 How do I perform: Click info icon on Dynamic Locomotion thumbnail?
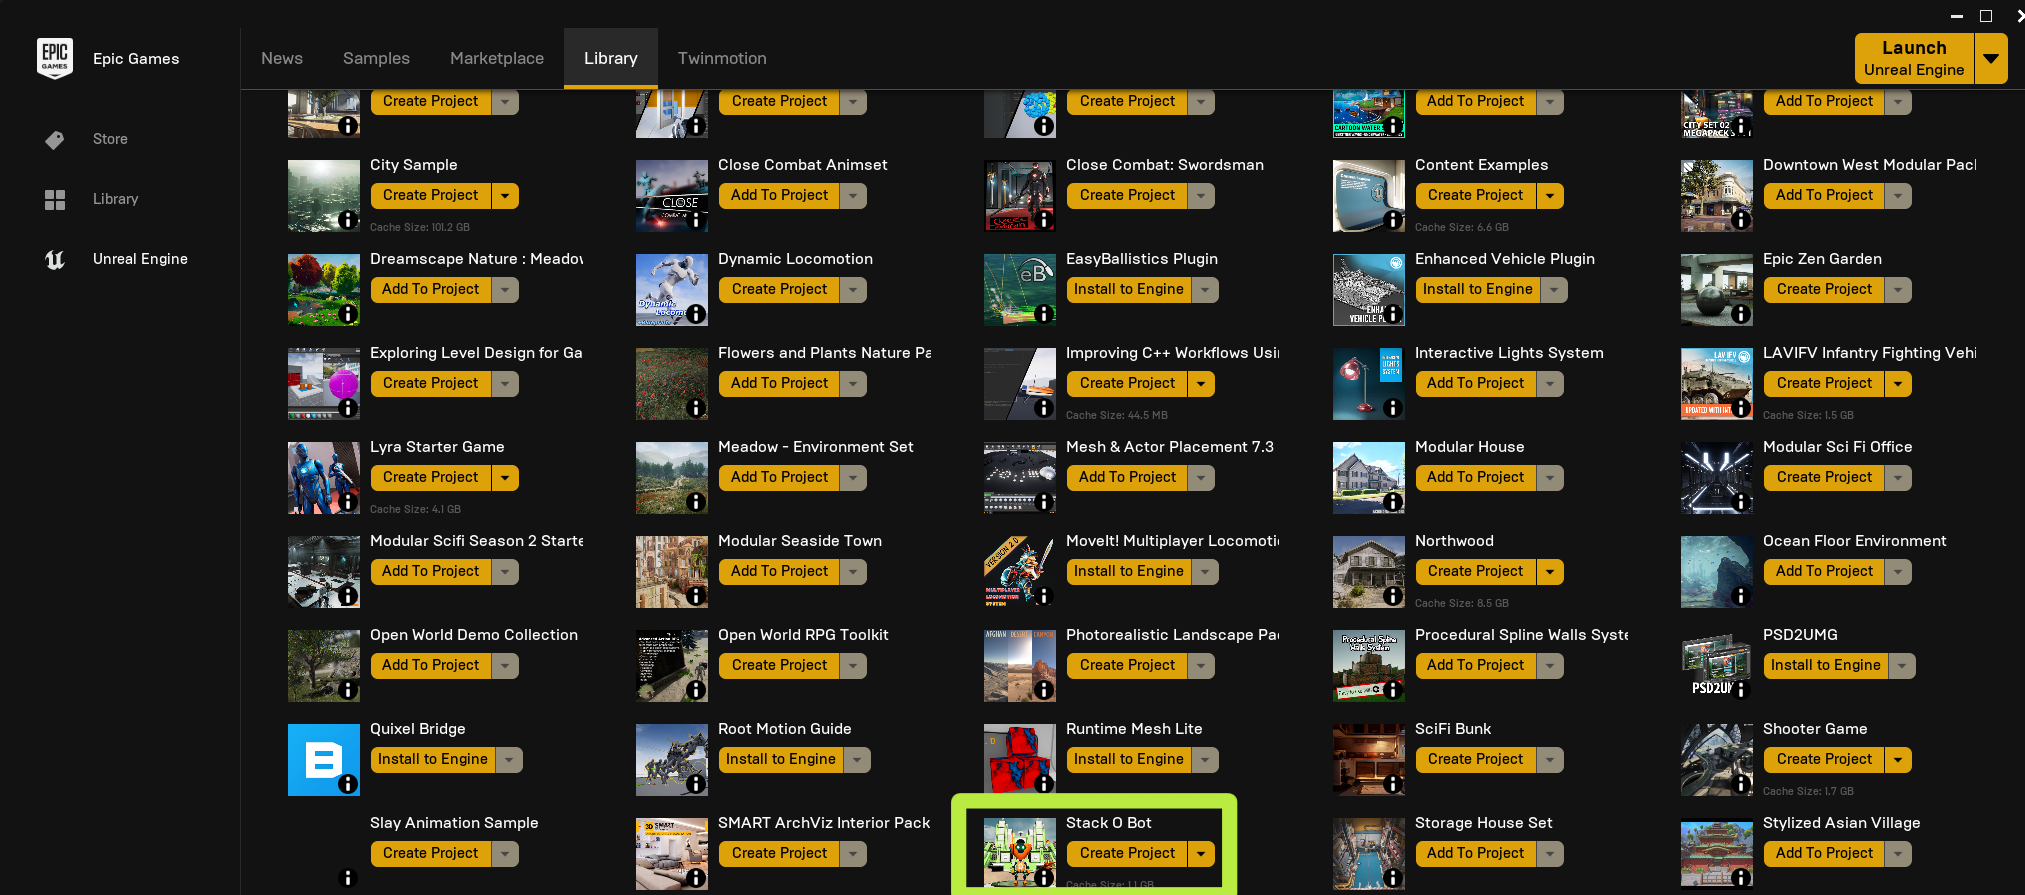696,314
